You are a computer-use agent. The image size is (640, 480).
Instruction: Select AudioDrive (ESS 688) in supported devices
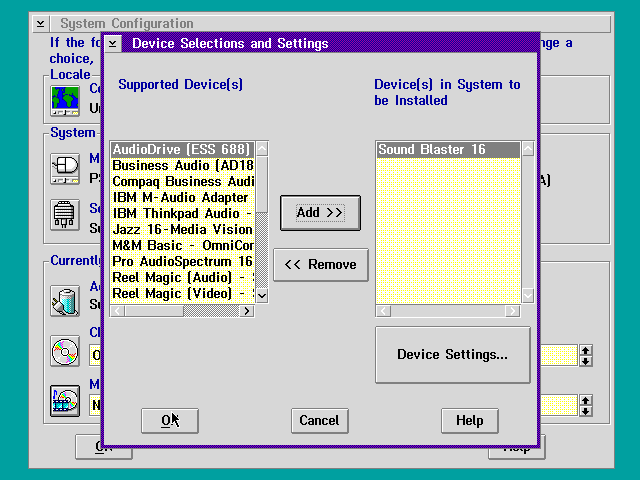[x=182, y=149]
